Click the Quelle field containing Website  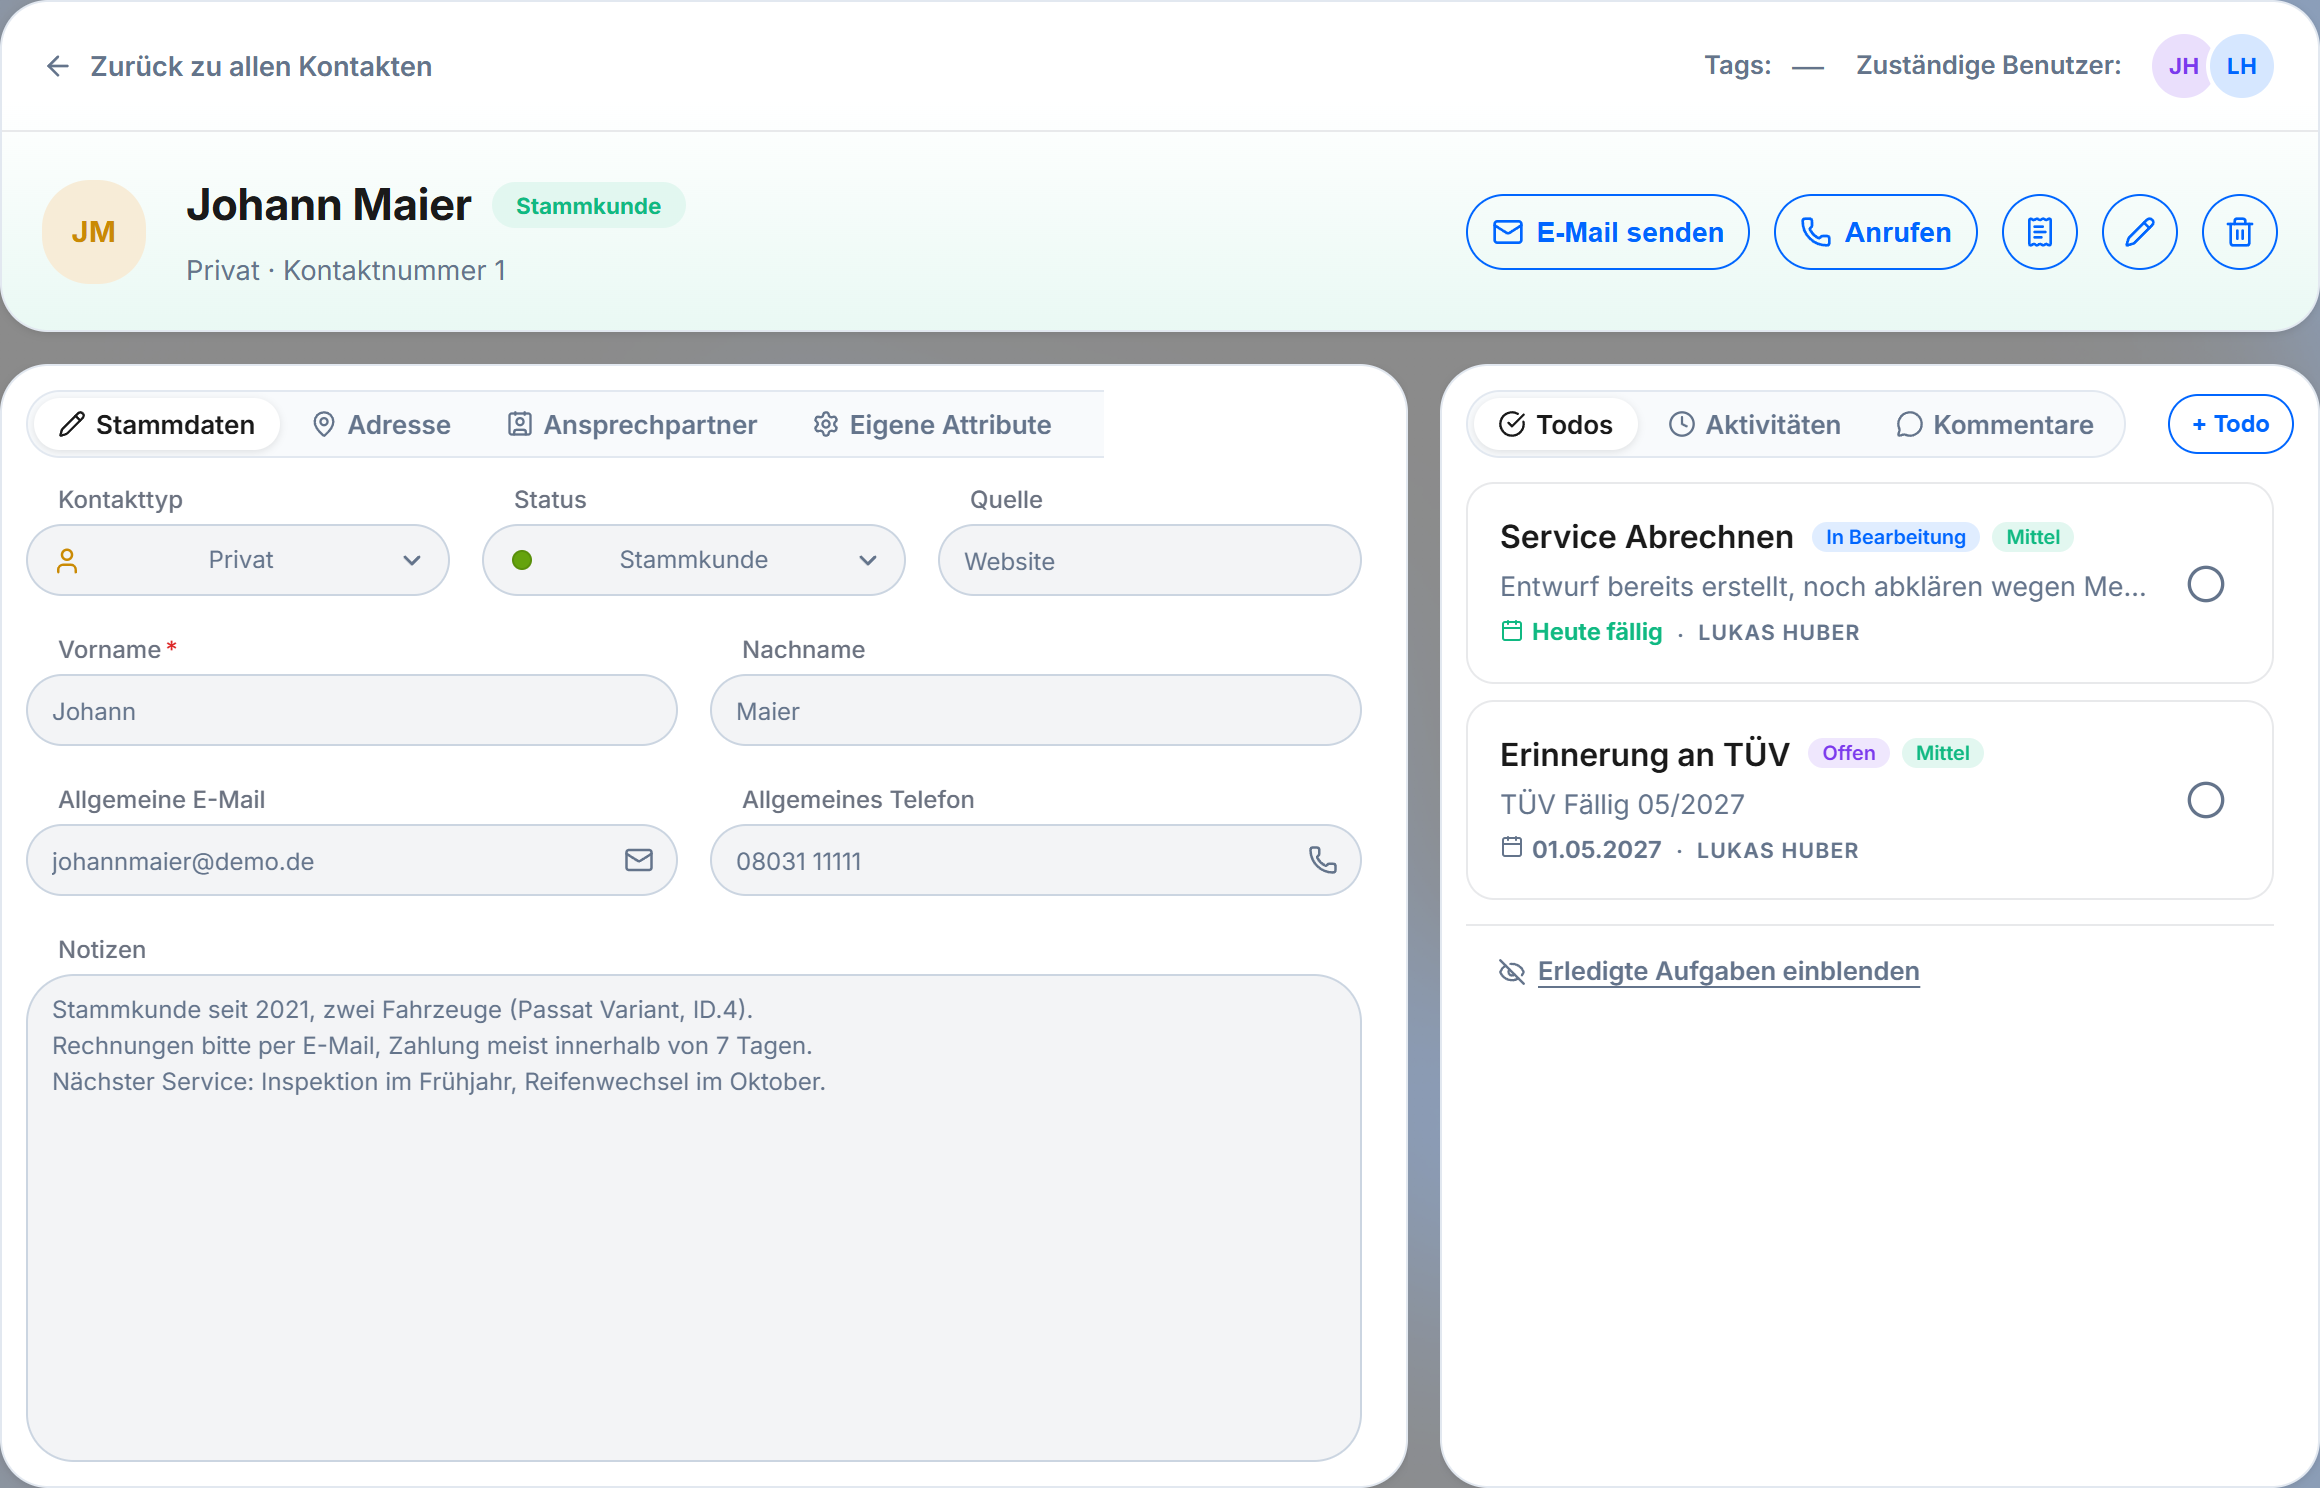pos(1150,560)
